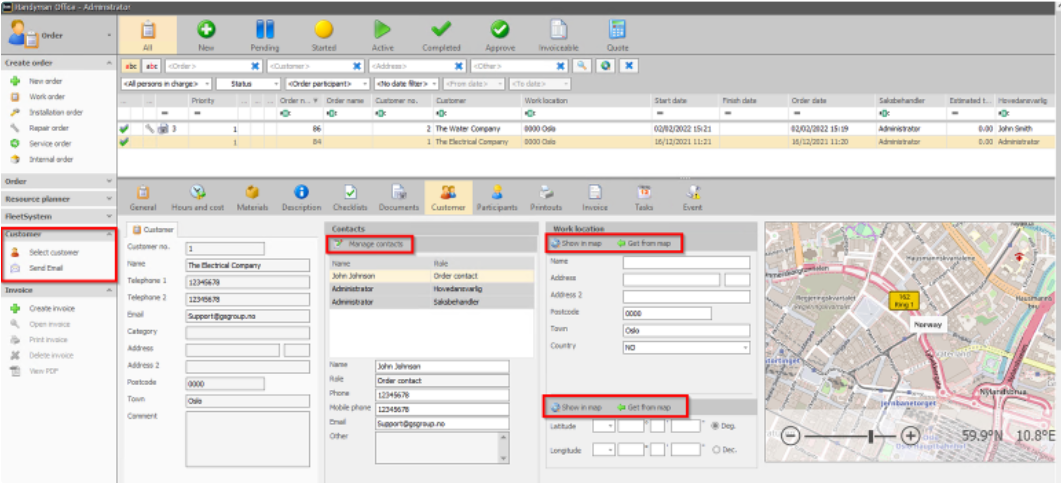Select the Deg. radio button

[x=715, y=426]
